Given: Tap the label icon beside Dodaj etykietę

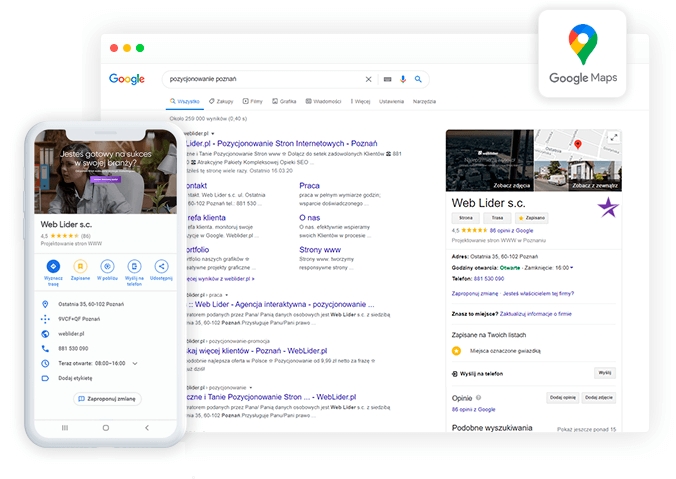Looking at the screenshot, I should click(x=45, y=378).
